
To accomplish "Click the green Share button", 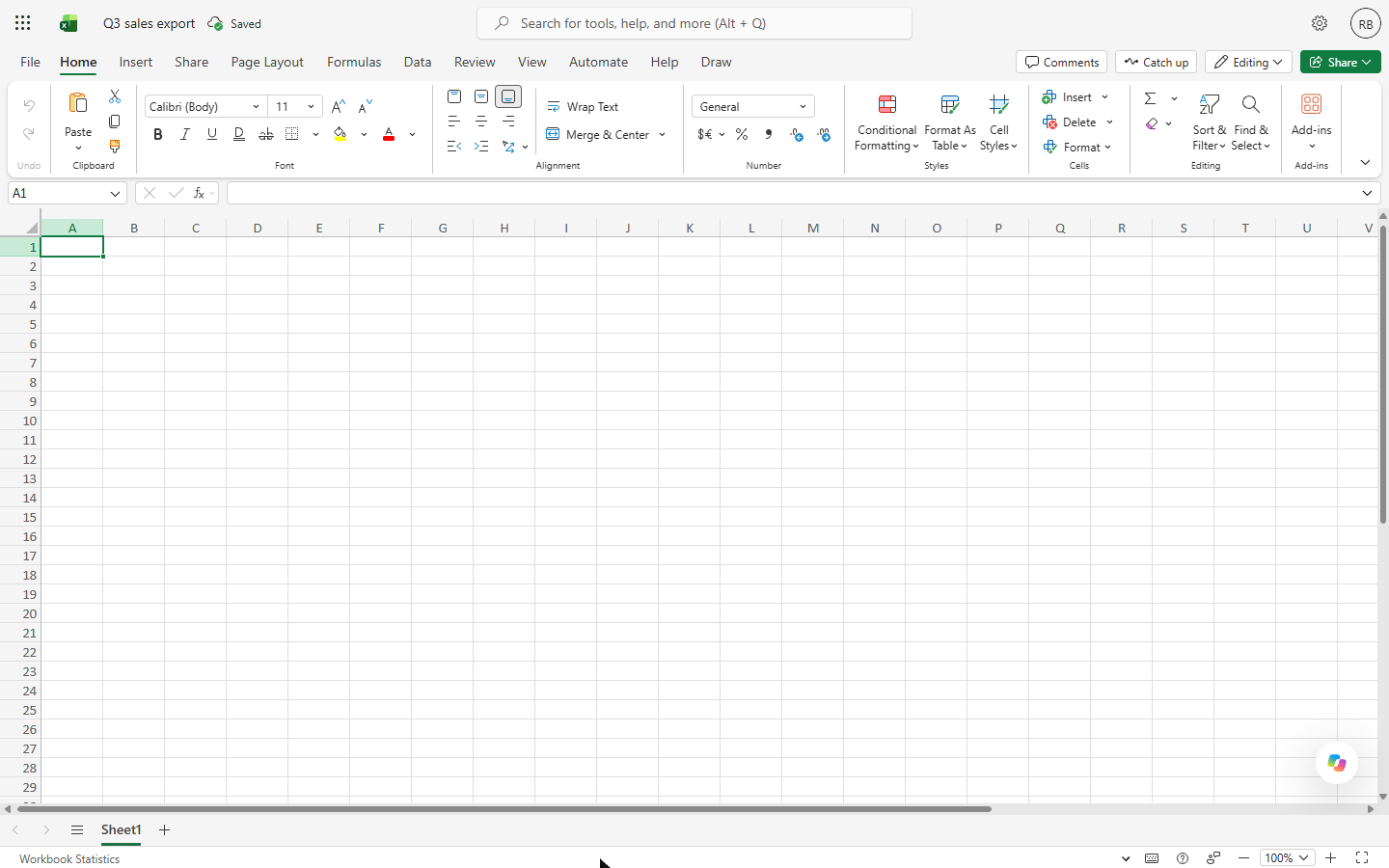I will [1340, 62].
